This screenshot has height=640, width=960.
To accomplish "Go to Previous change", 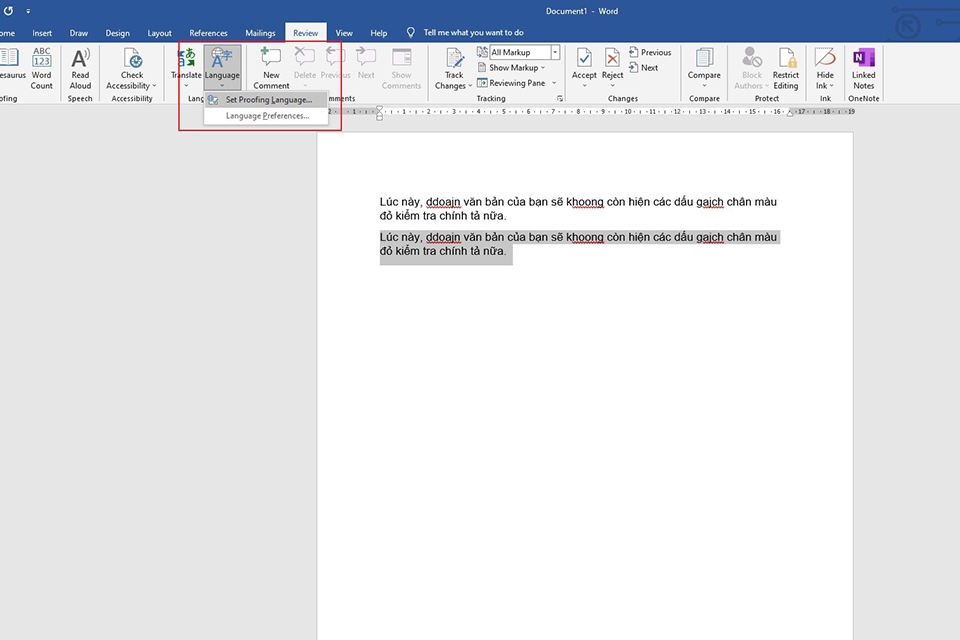I will pyautogui.click(x=650, y=52).
